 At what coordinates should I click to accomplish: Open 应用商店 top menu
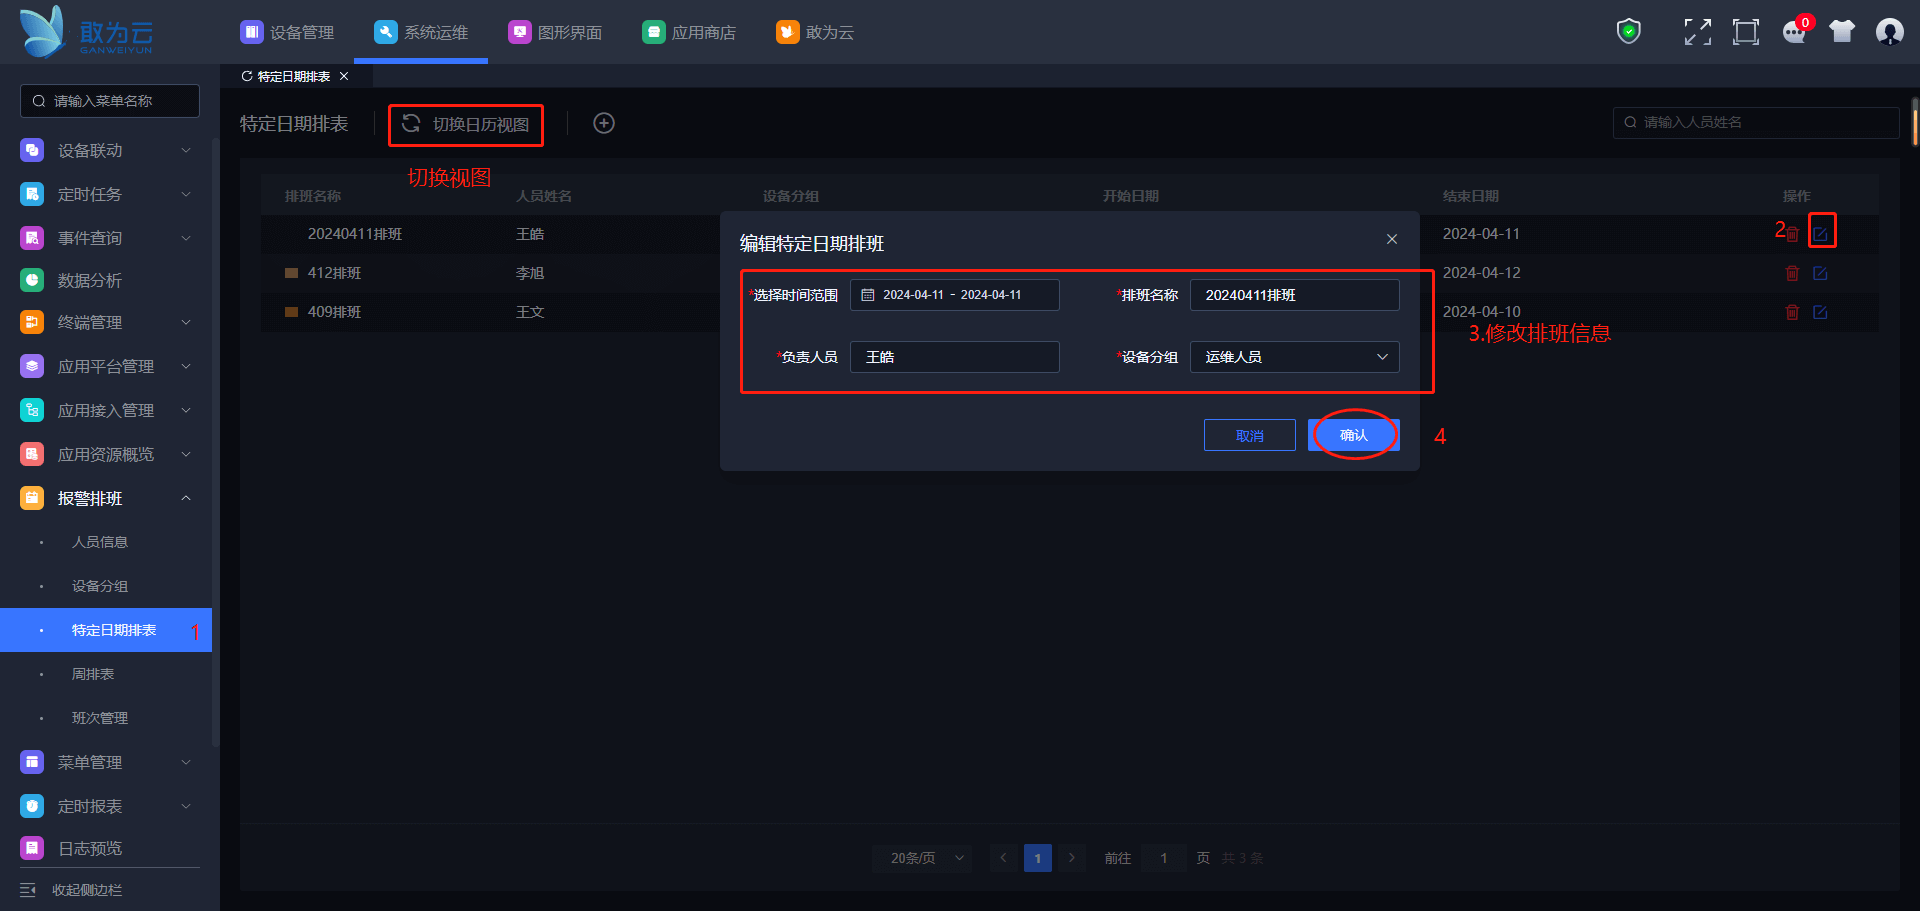(689, 32)
